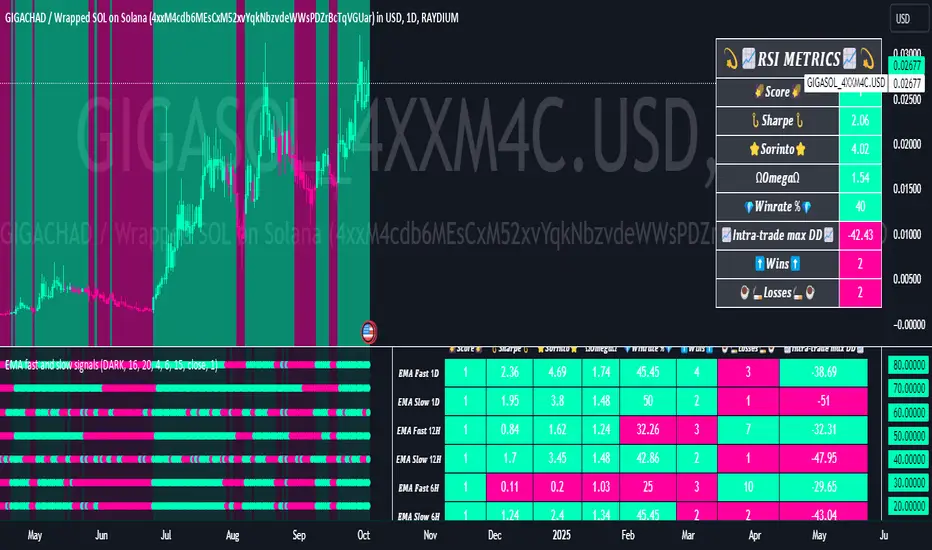Click the -51 drawdown cell
Image resolution: width=932 pixels, height=550 pixels.
tap(824, 401)
